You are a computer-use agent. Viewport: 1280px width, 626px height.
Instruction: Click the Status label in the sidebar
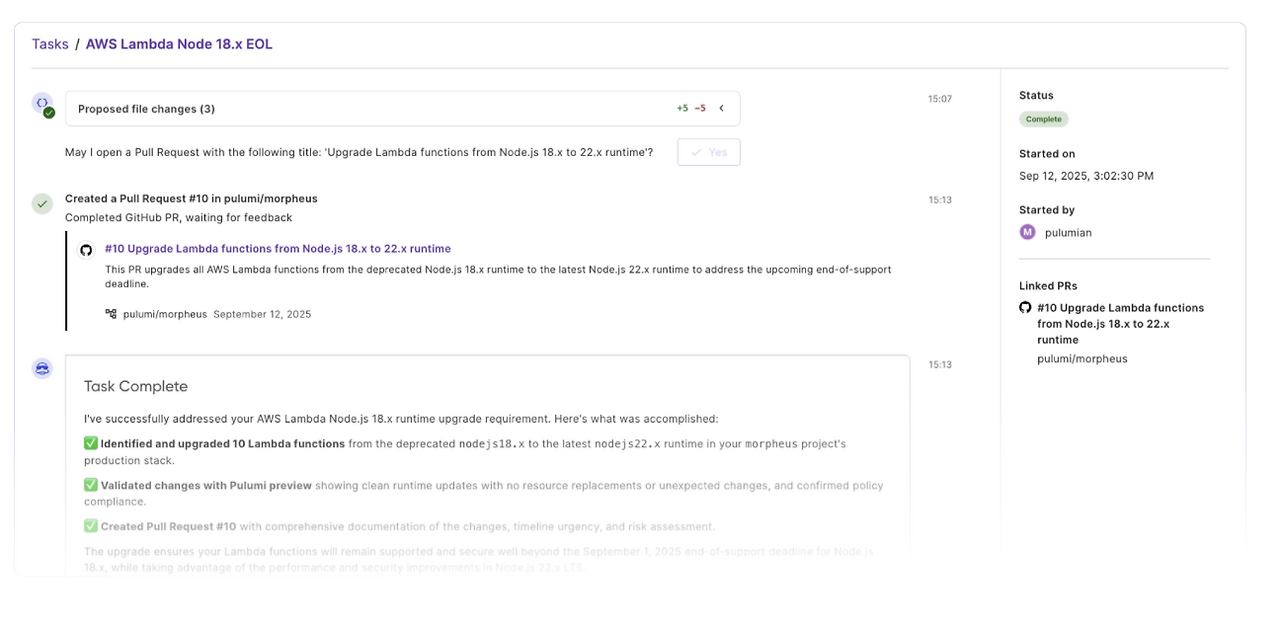1036,96
